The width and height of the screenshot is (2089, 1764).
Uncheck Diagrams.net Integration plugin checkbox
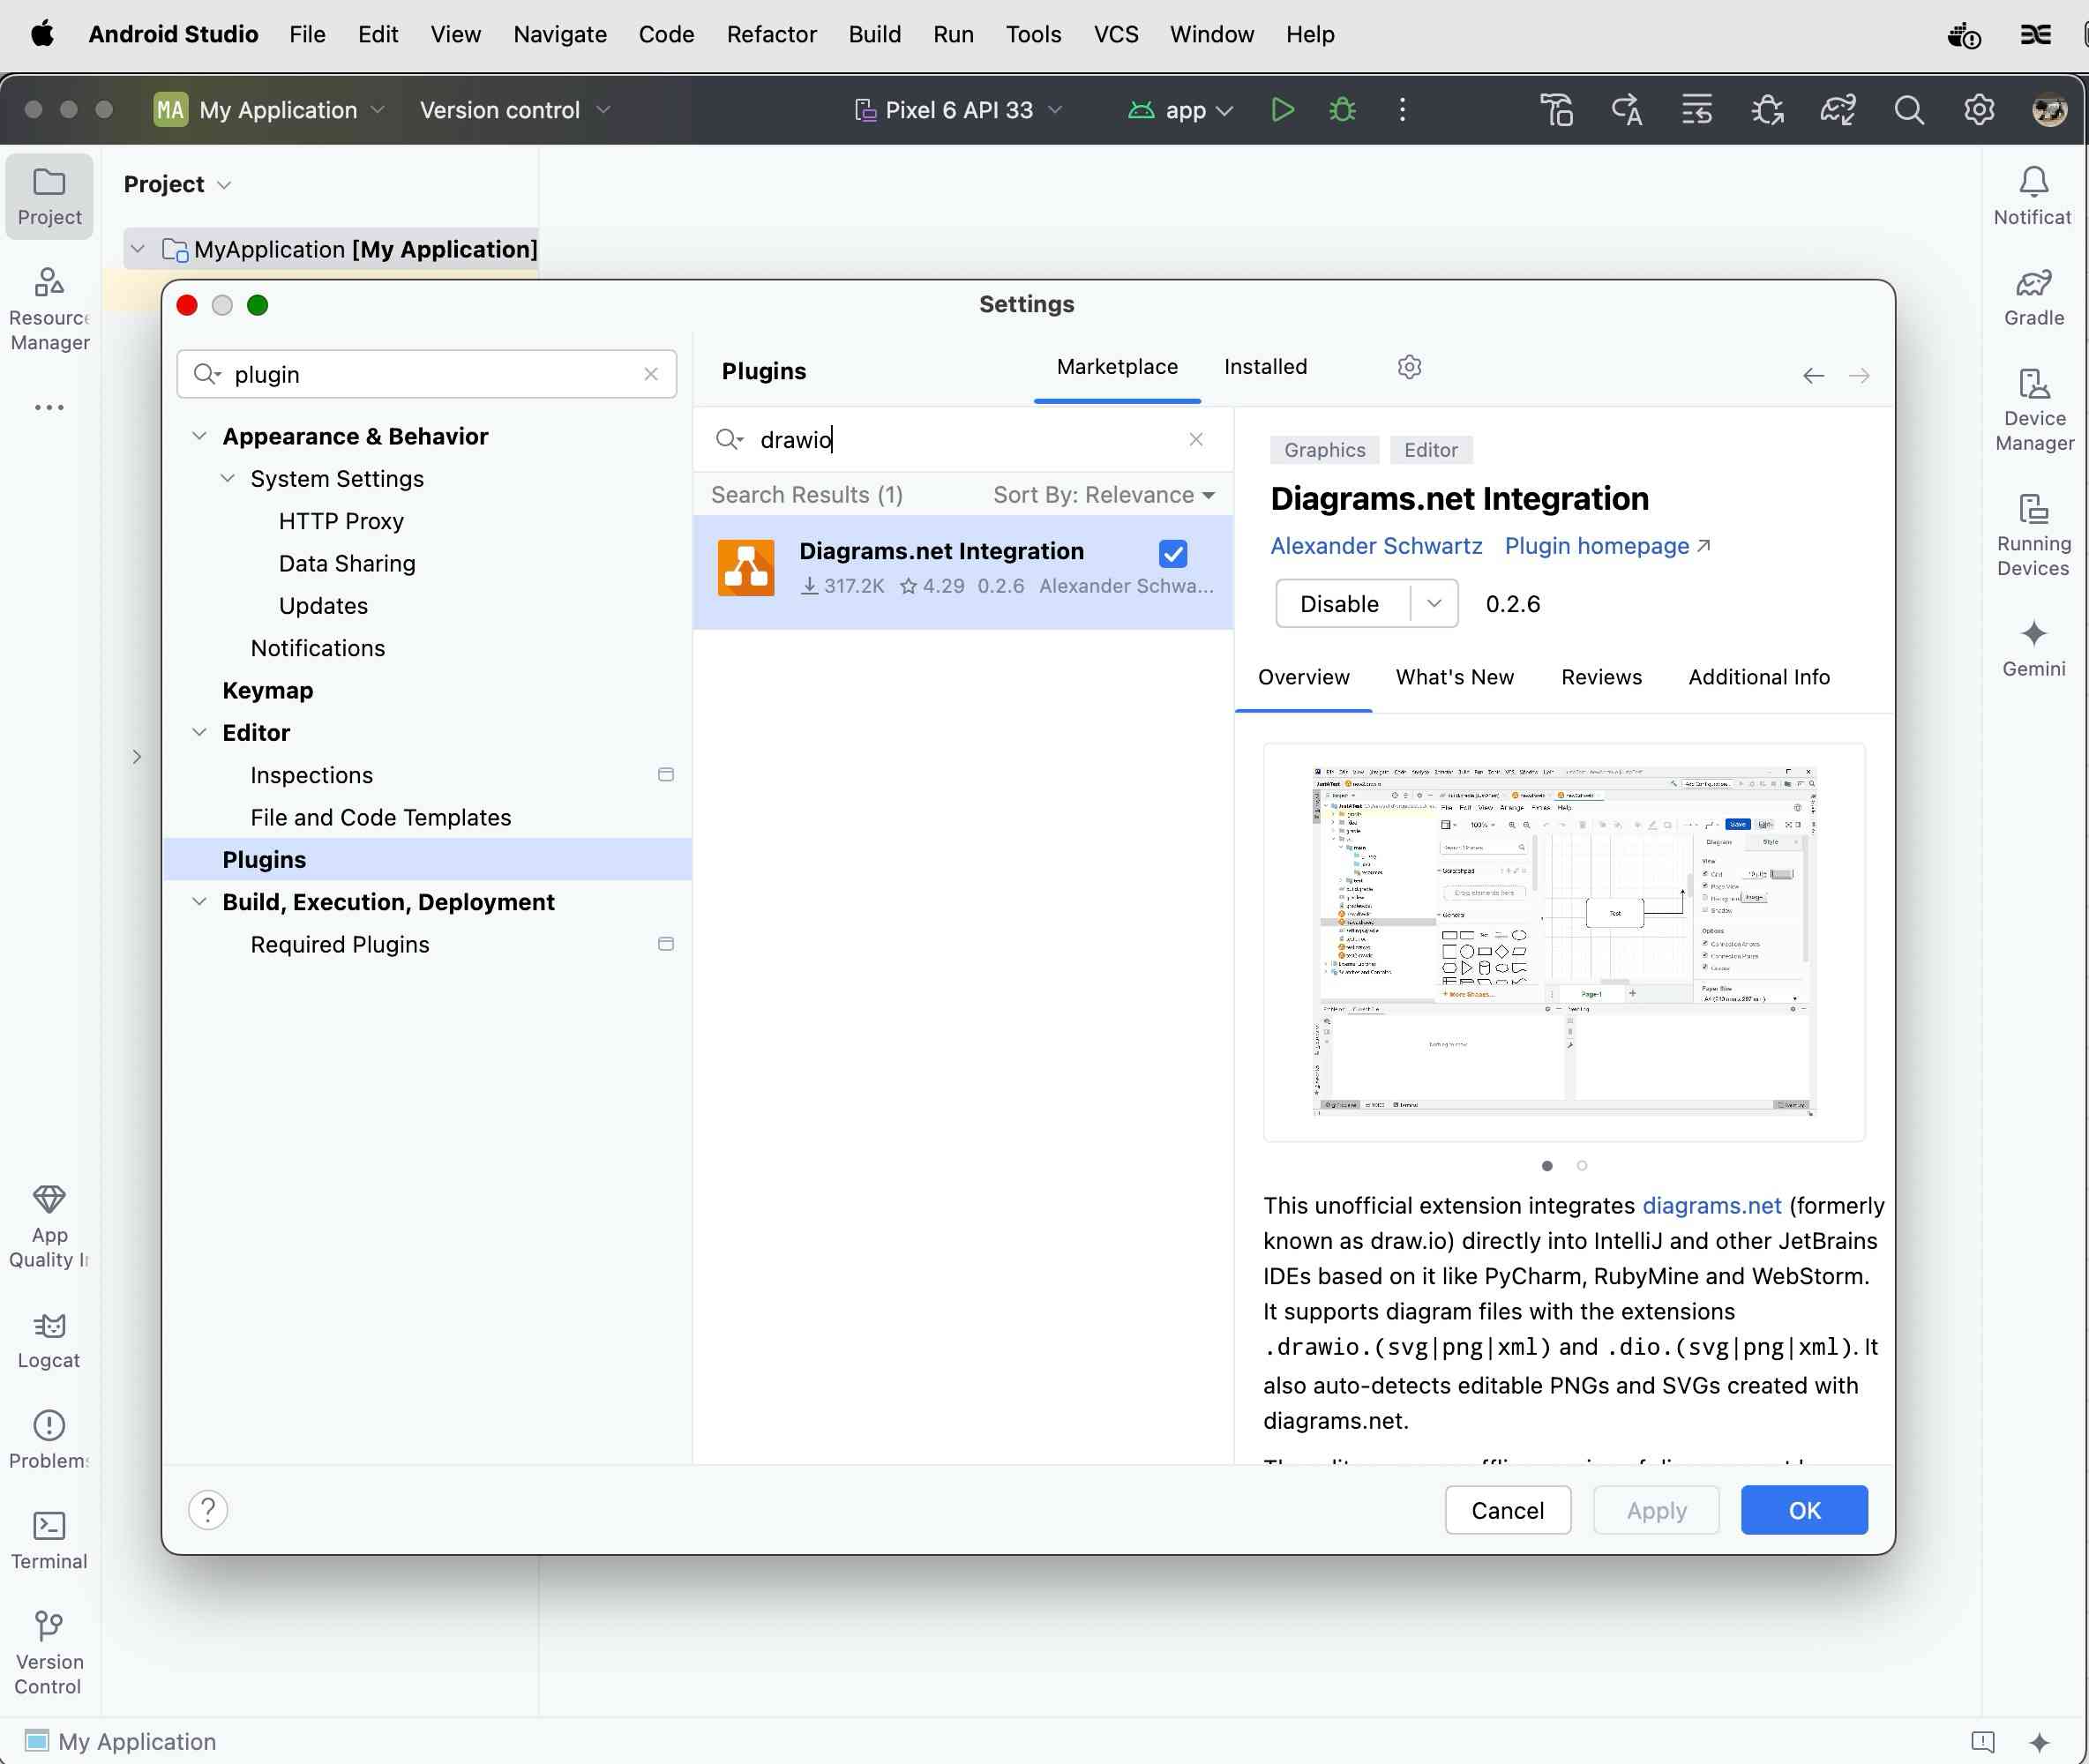(1172, 553)
